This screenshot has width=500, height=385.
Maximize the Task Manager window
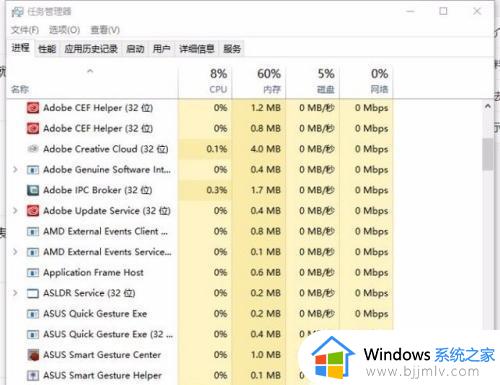click(443, 11)
